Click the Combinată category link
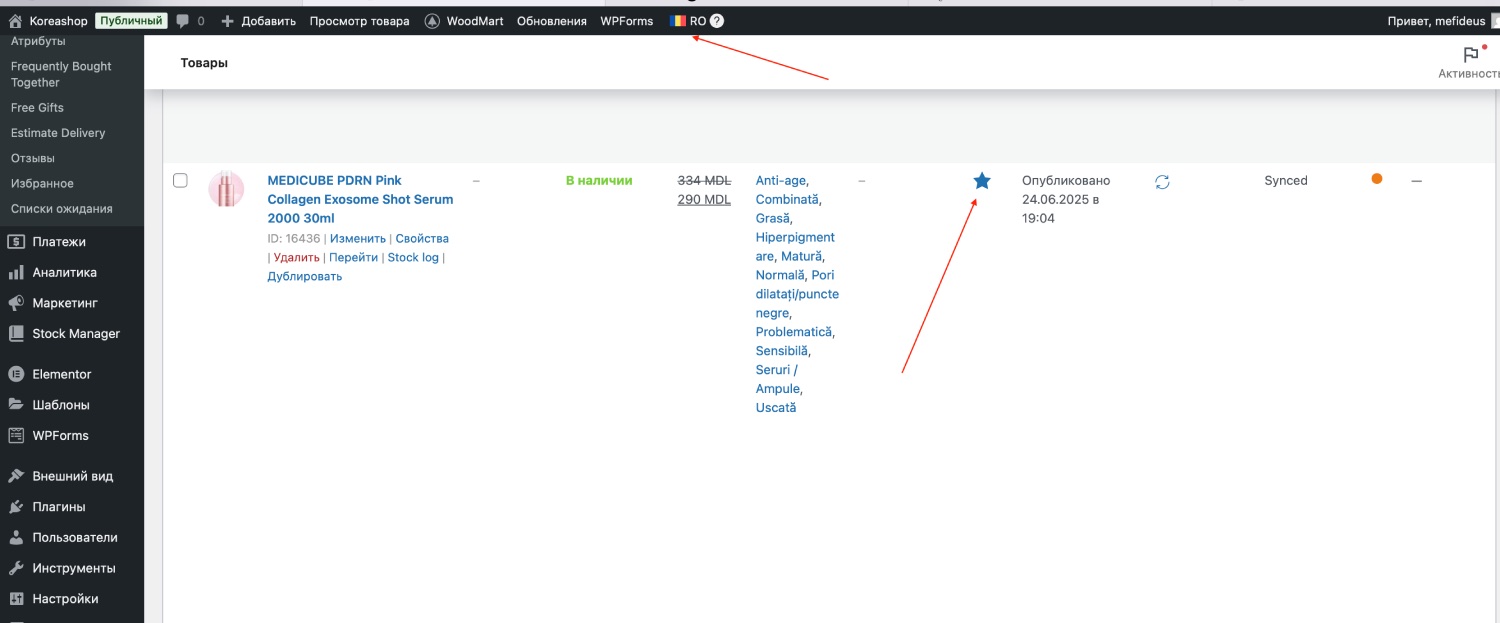The image size is (1500, 623). pos(787,199)
